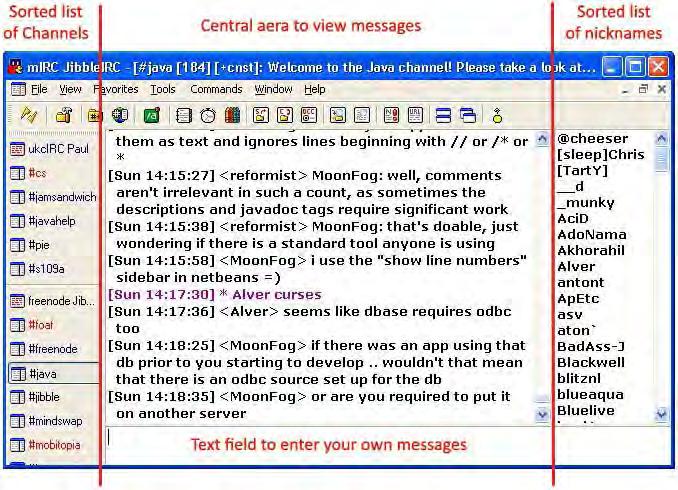The image size is (678, 490).
Task: Restore the inner #java channel window
Action: [643, 89]
